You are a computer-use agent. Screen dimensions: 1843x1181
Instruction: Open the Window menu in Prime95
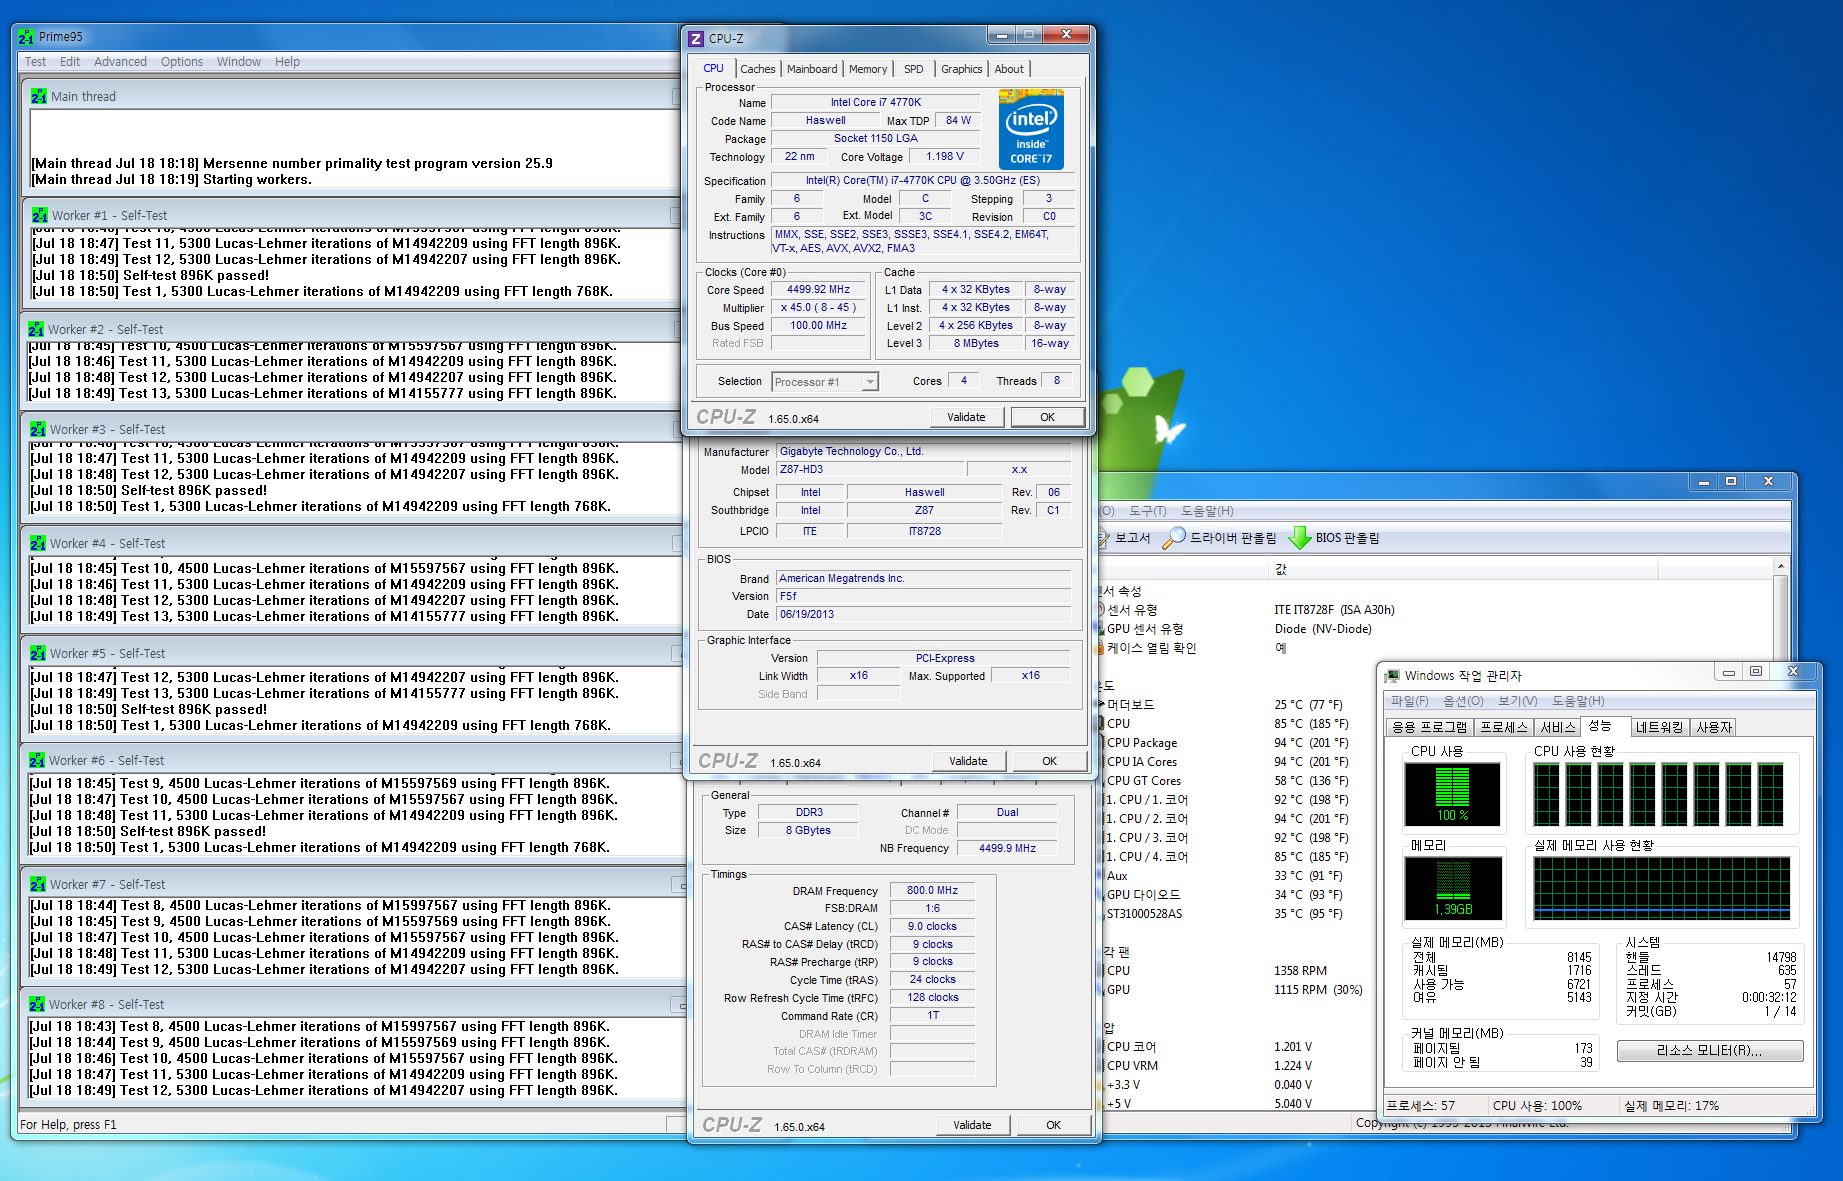click(239, 62)
